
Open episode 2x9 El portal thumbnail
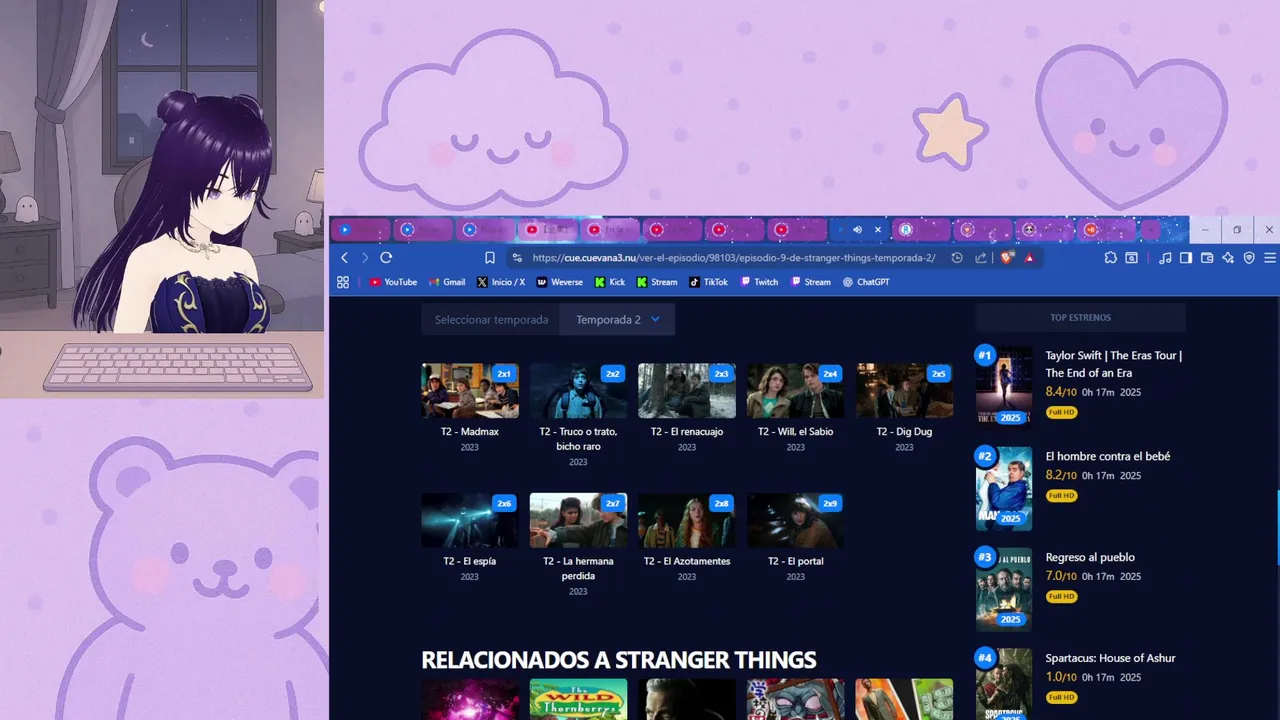(795, 520)
